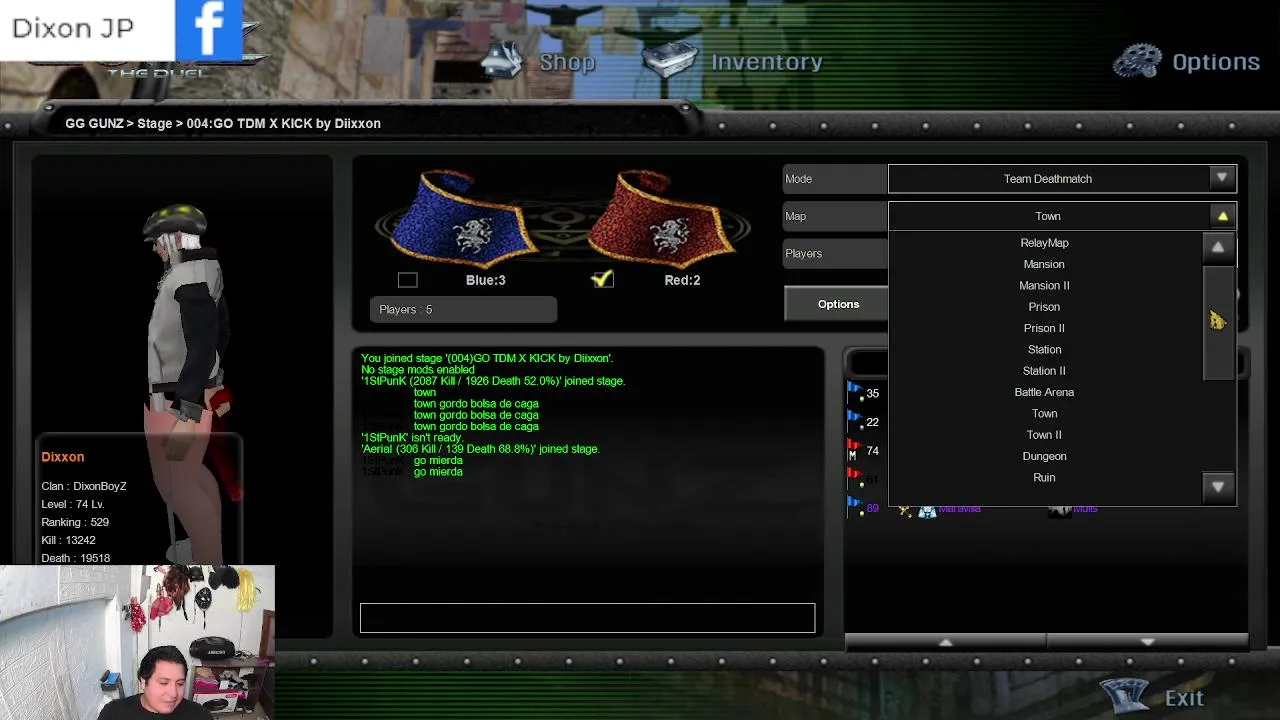The height and width of the screenshot is (720, 1280).
Task: Open the Inventory chest icon
Action: point(669,60)
